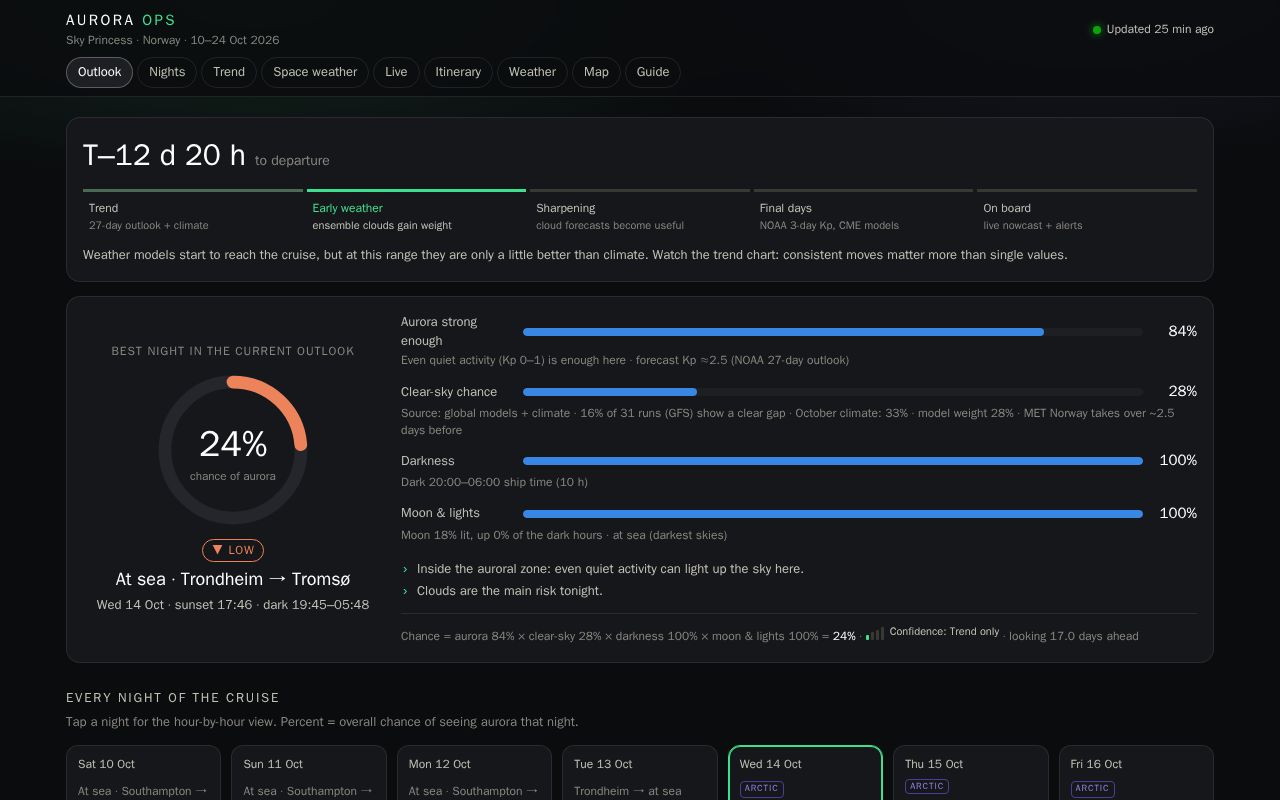Click the 24% chance of aurora gauge
Screen dimensions: 1280x800
pos(233,450)
